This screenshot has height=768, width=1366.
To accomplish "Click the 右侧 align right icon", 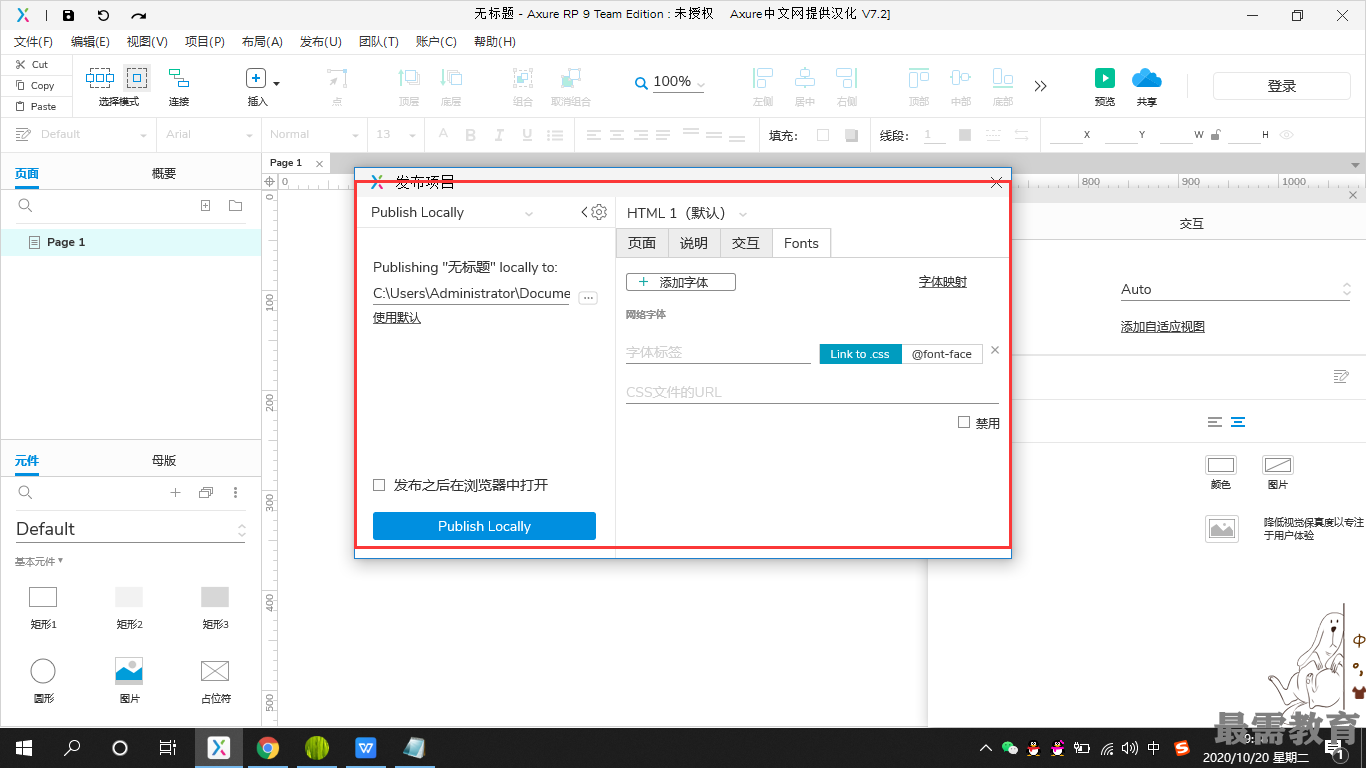I will tap(847, 78).
